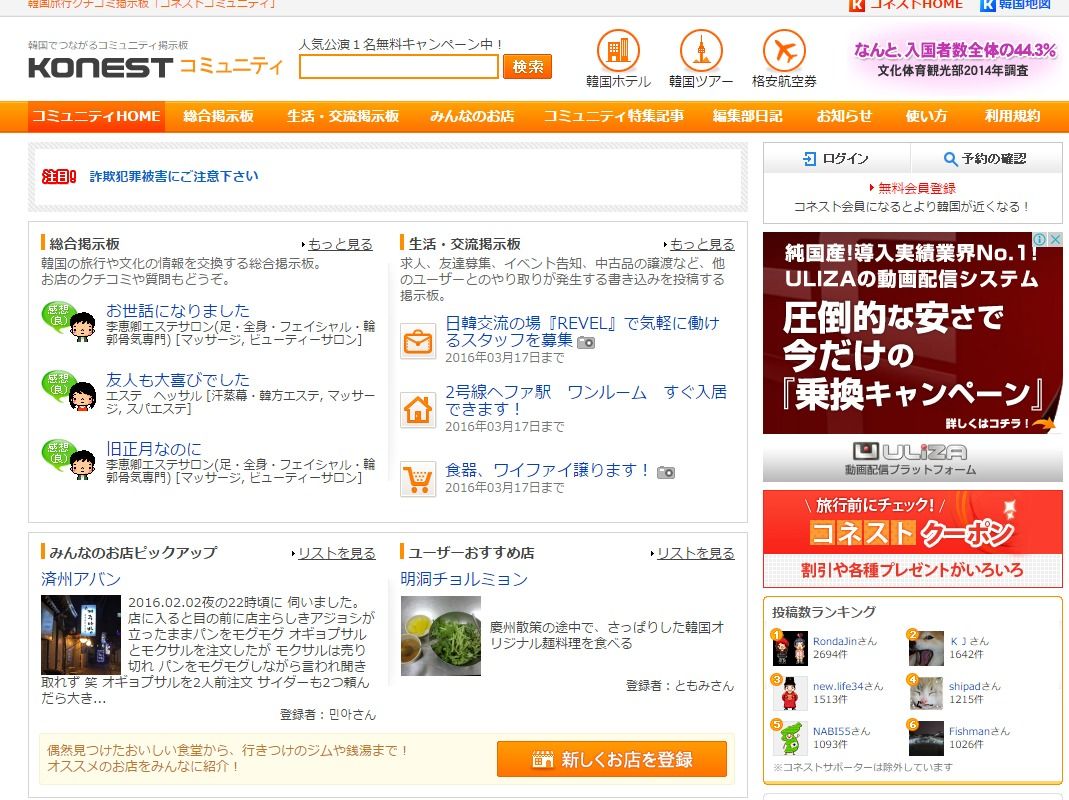Open NABI55's ranking avatar
This screenshot has height=800, width=1069.
pos(789,738)
